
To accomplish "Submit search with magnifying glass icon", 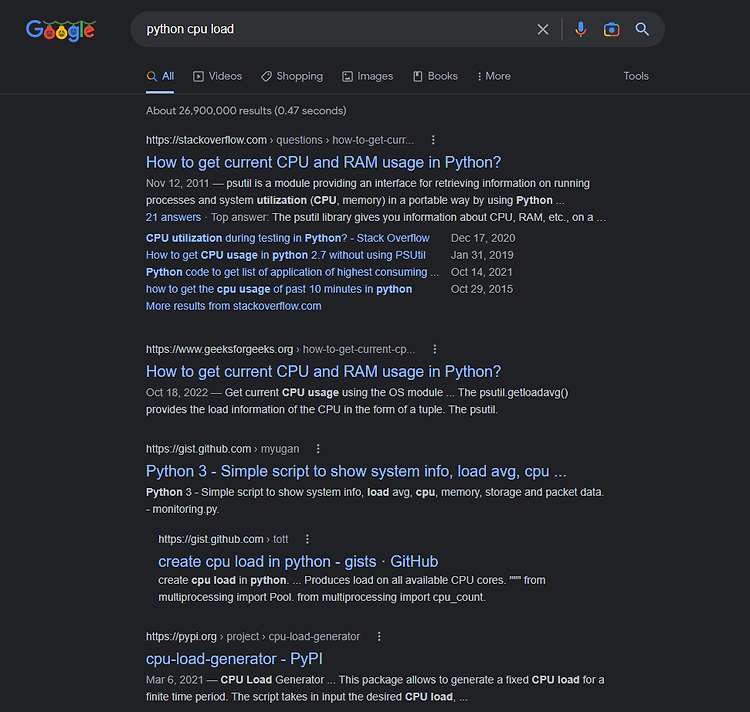I will click(642, 30).
